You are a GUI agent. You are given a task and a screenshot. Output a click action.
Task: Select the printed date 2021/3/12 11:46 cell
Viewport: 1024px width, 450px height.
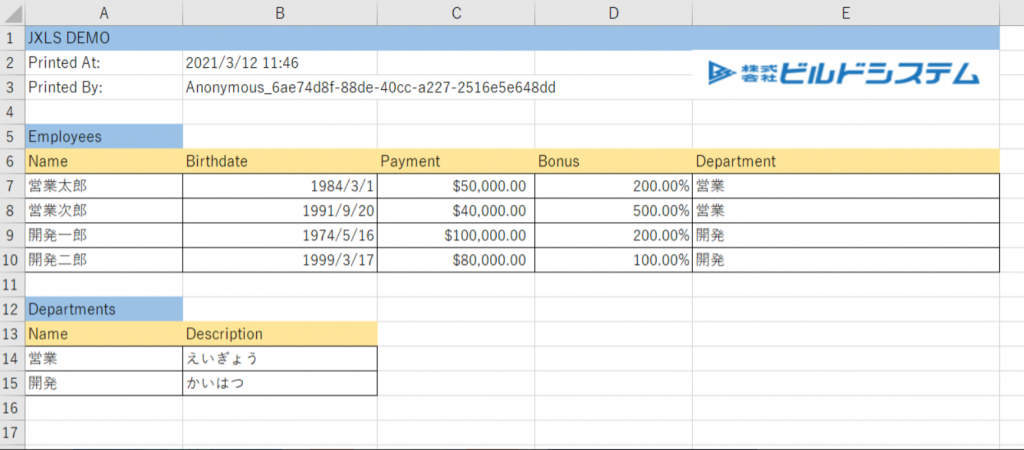(280, 63)
